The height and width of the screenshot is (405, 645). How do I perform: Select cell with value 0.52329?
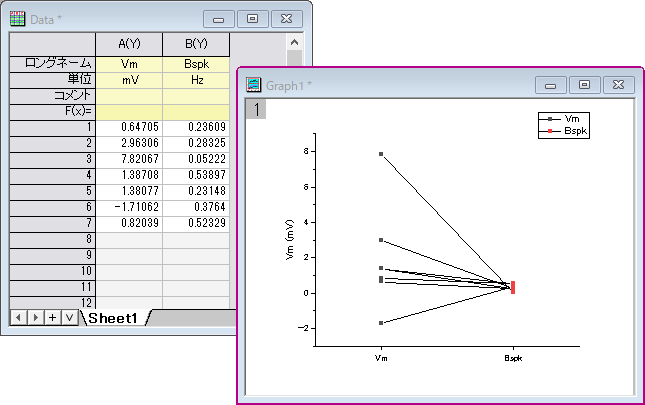point(196,223)
